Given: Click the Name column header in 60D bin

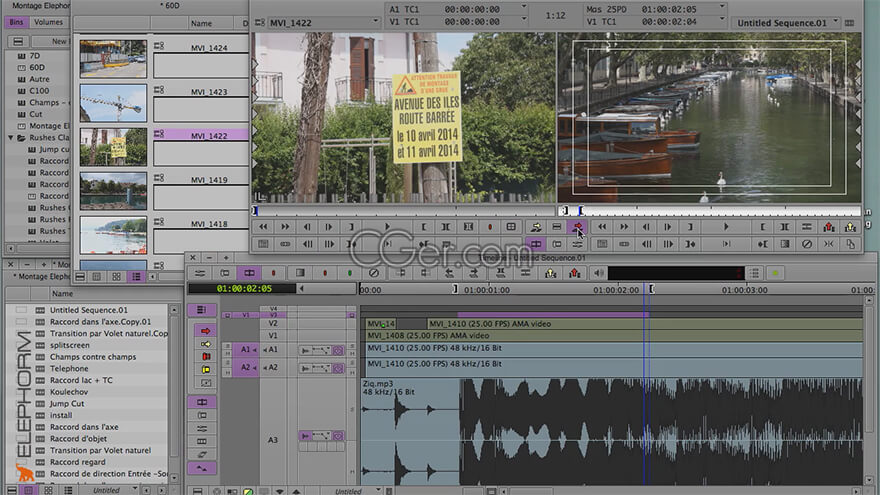Looking at the screenshot, I should (x=201, y=23).
